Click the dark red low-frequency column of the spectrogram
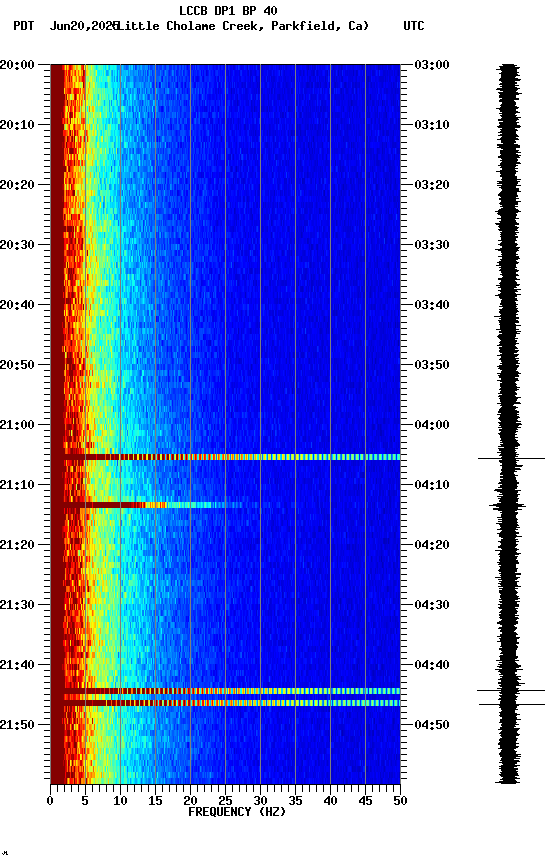552x864 pixels. point(57,424)
